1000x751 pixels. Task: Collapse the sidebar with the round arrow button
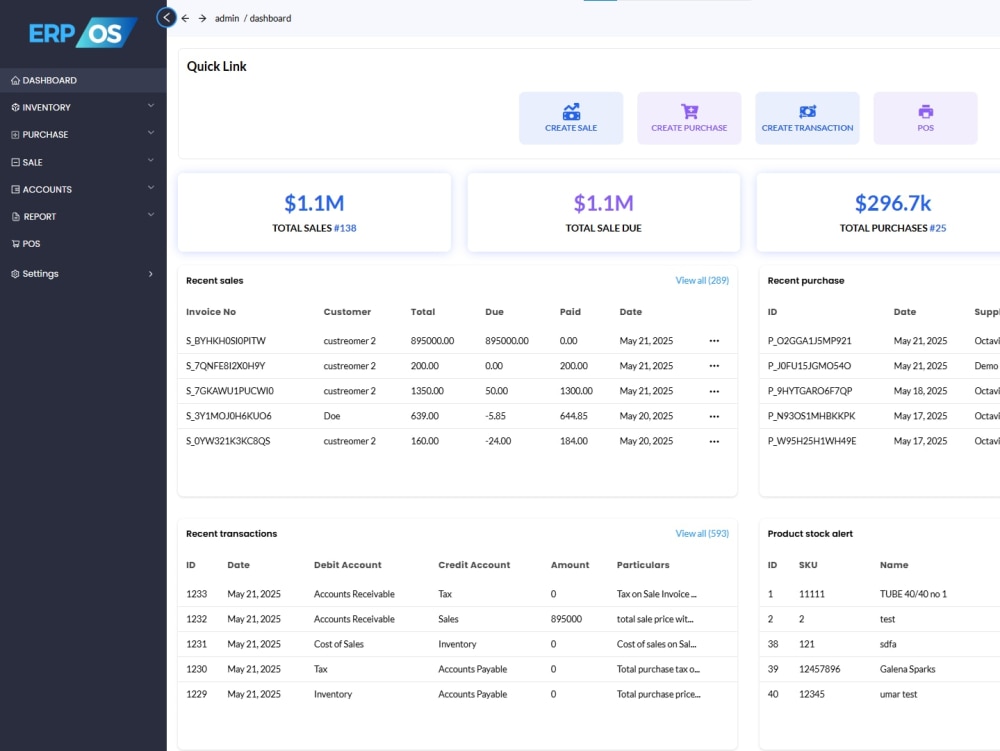tap(166, 17)
